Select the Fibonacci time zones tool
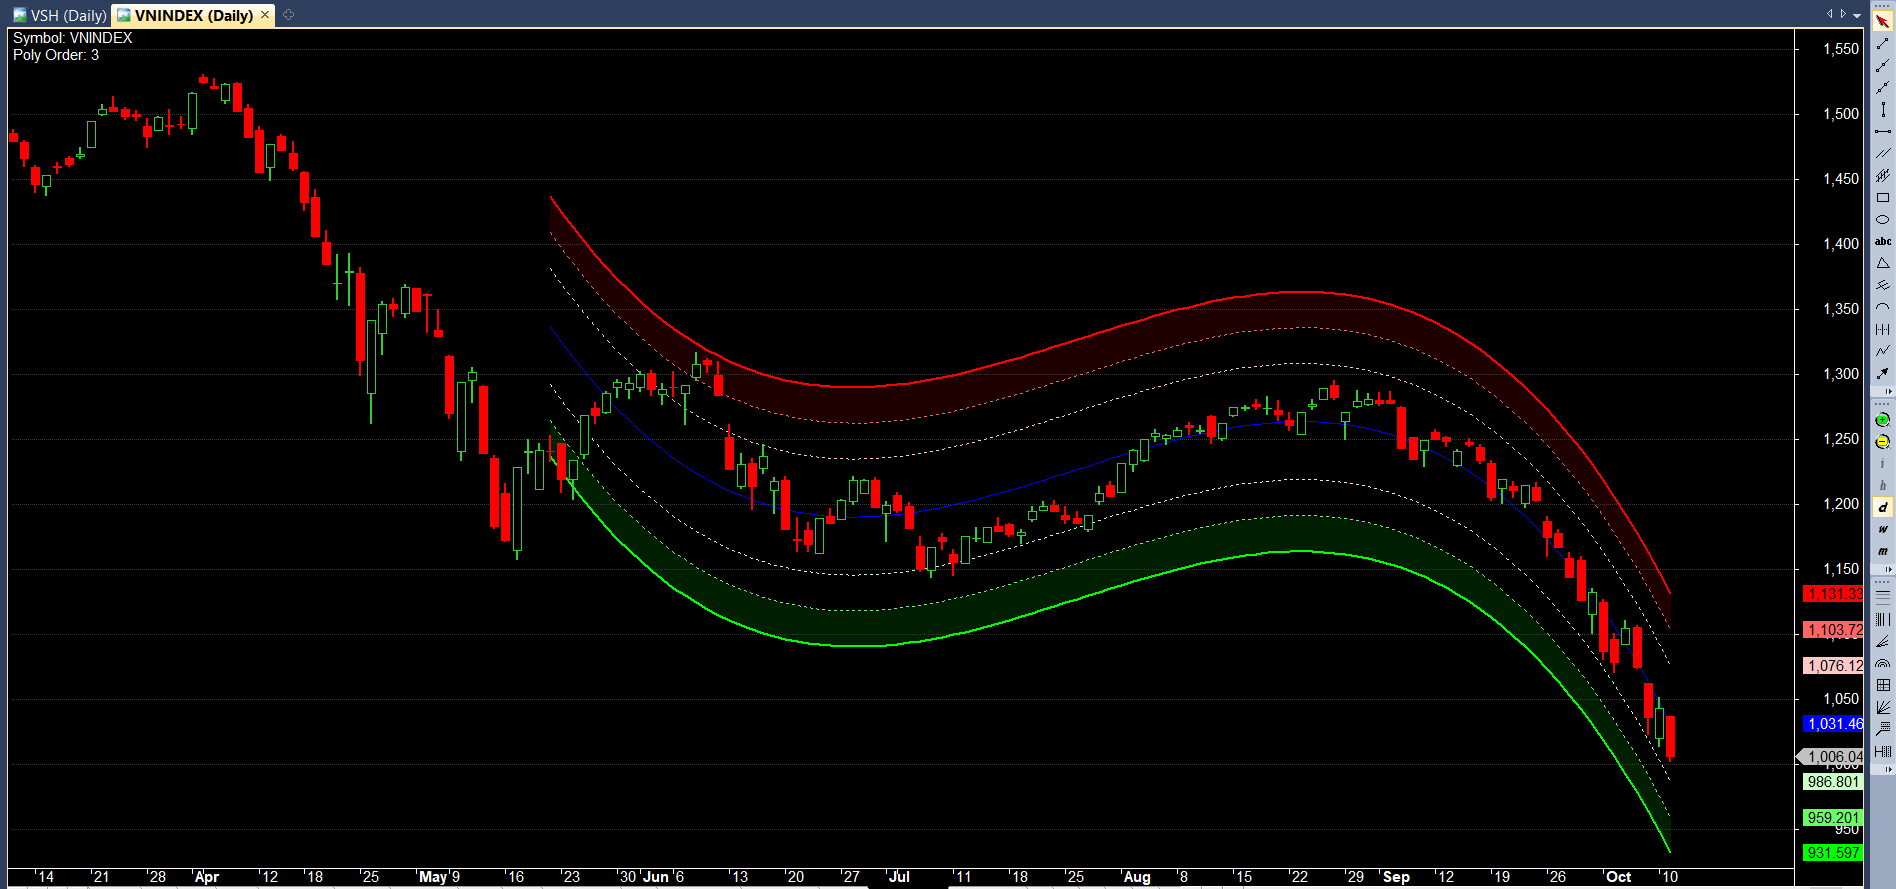 (1882, 619)
